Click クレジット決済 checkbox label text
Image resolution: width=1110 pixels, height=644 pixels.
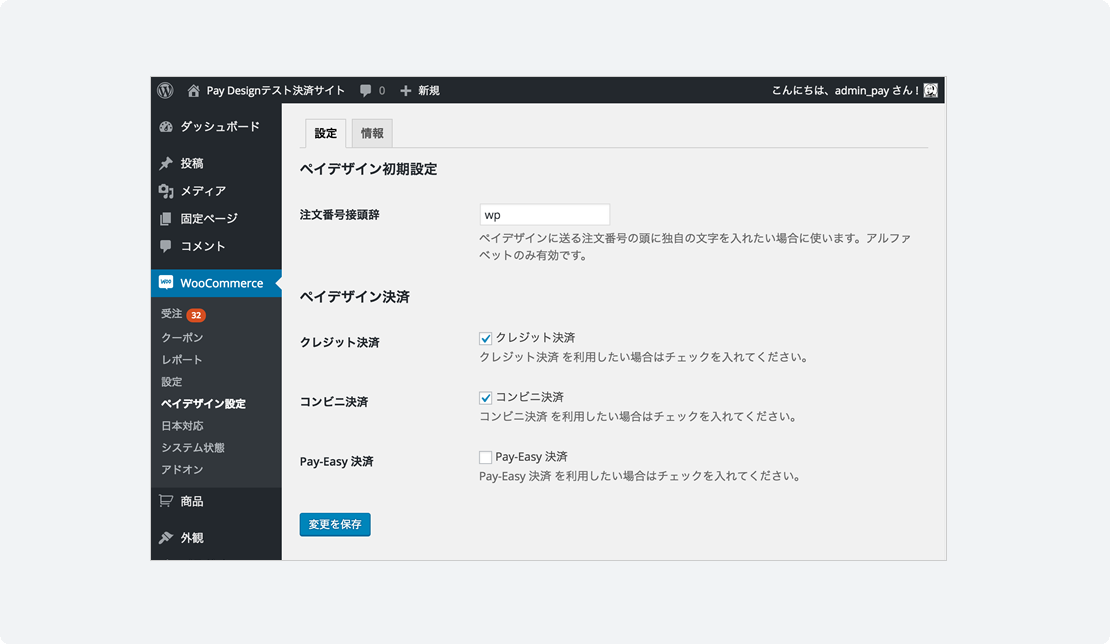click(535, 338)
